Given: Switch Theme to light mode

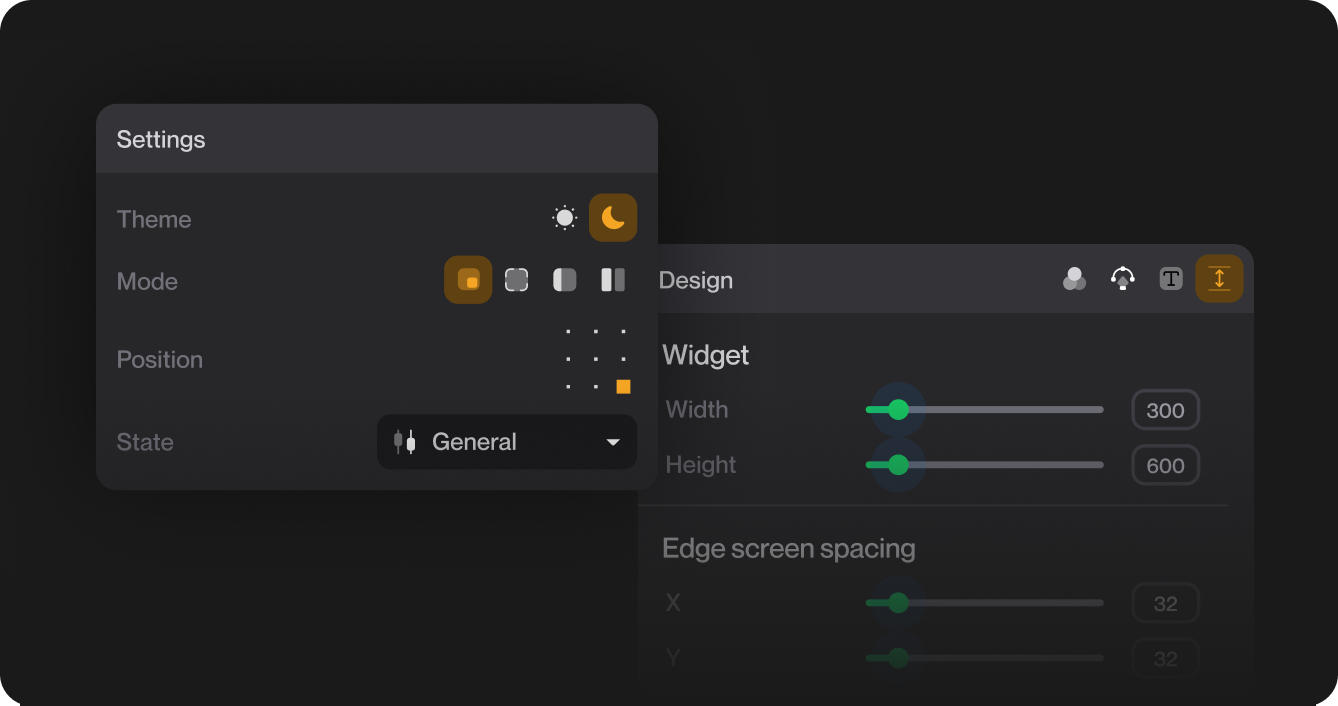Looking at the screenshot, I should (x=564, y=217).
